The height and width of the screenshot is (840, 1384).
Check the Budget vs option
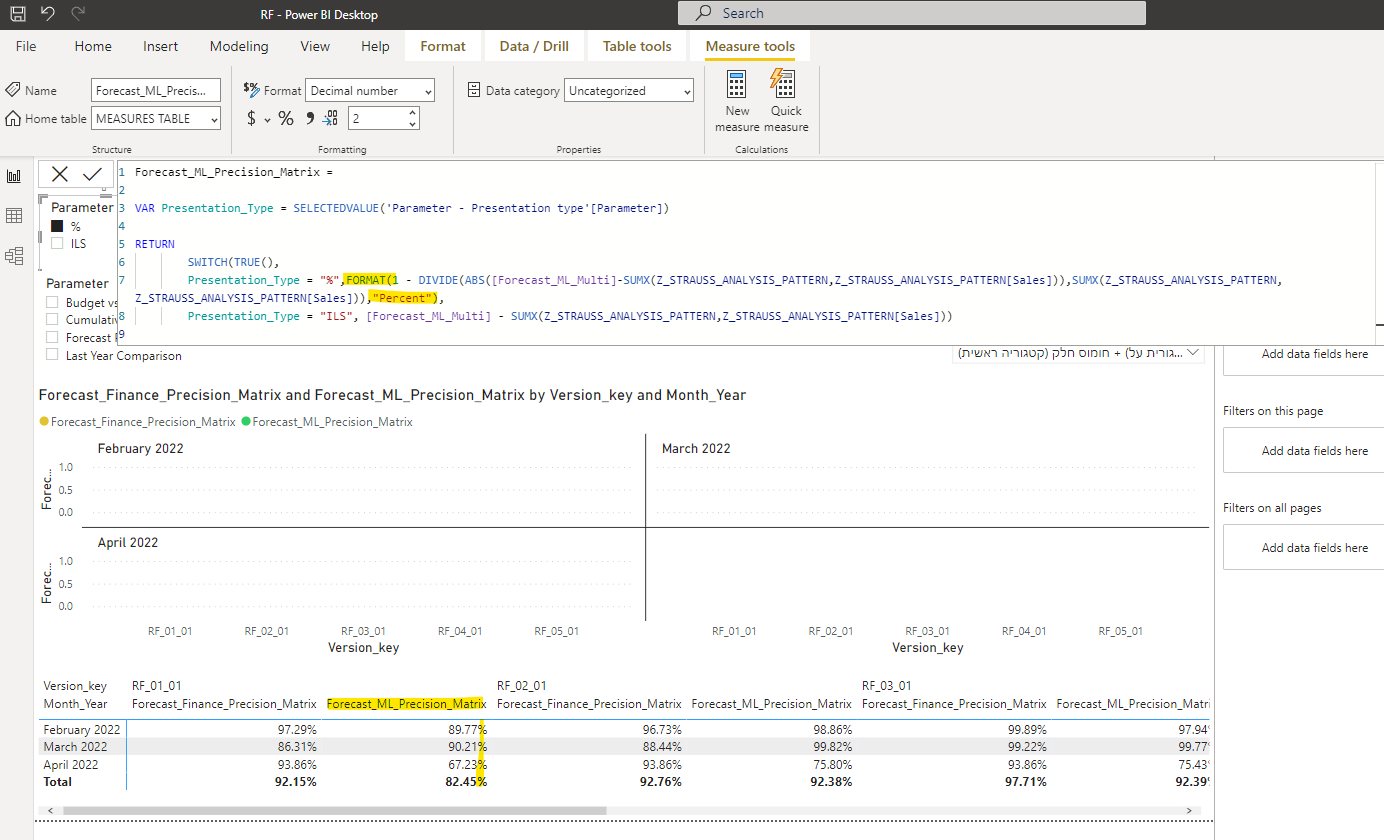pyautogui.click(x=52, y=302)
